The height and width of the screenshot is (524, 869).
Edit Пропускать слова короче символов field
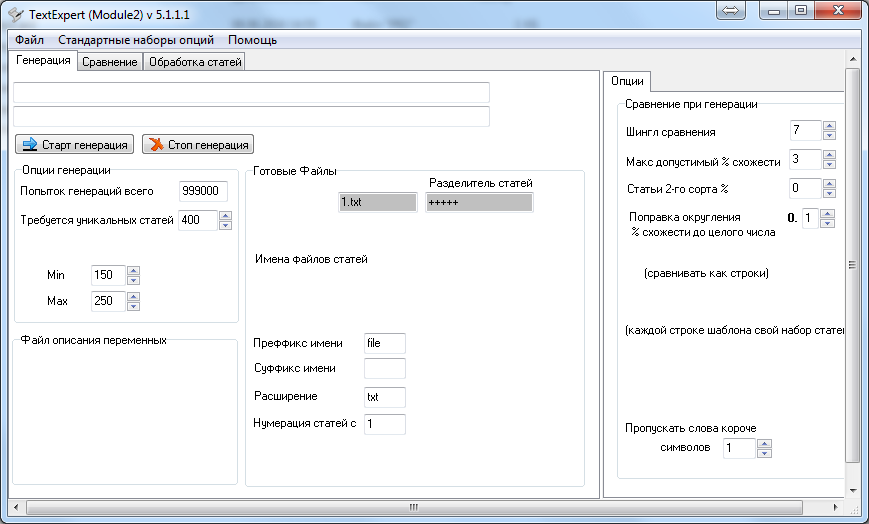click(x=739, y=448)
